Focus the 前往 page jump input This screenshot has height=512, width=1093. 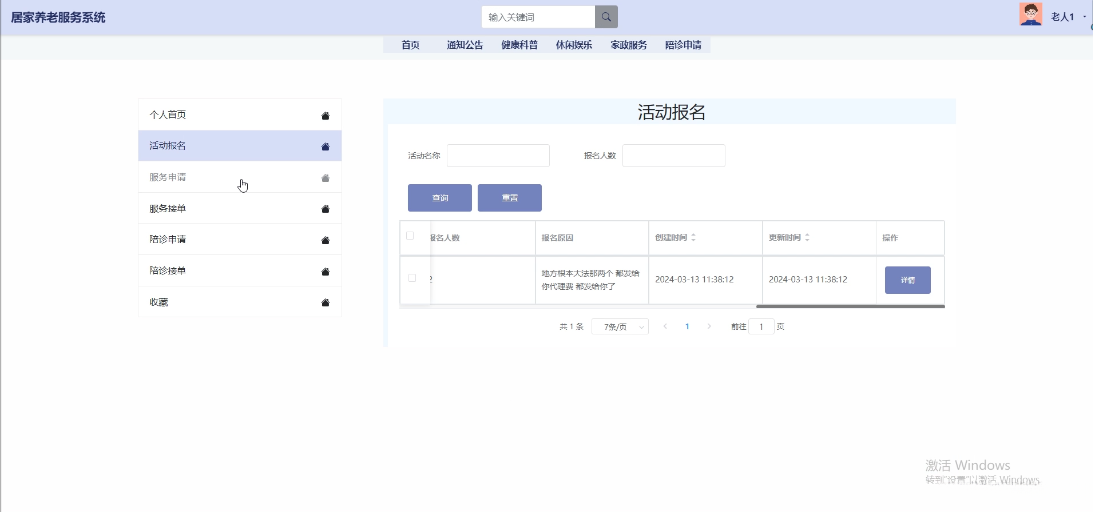761,326
